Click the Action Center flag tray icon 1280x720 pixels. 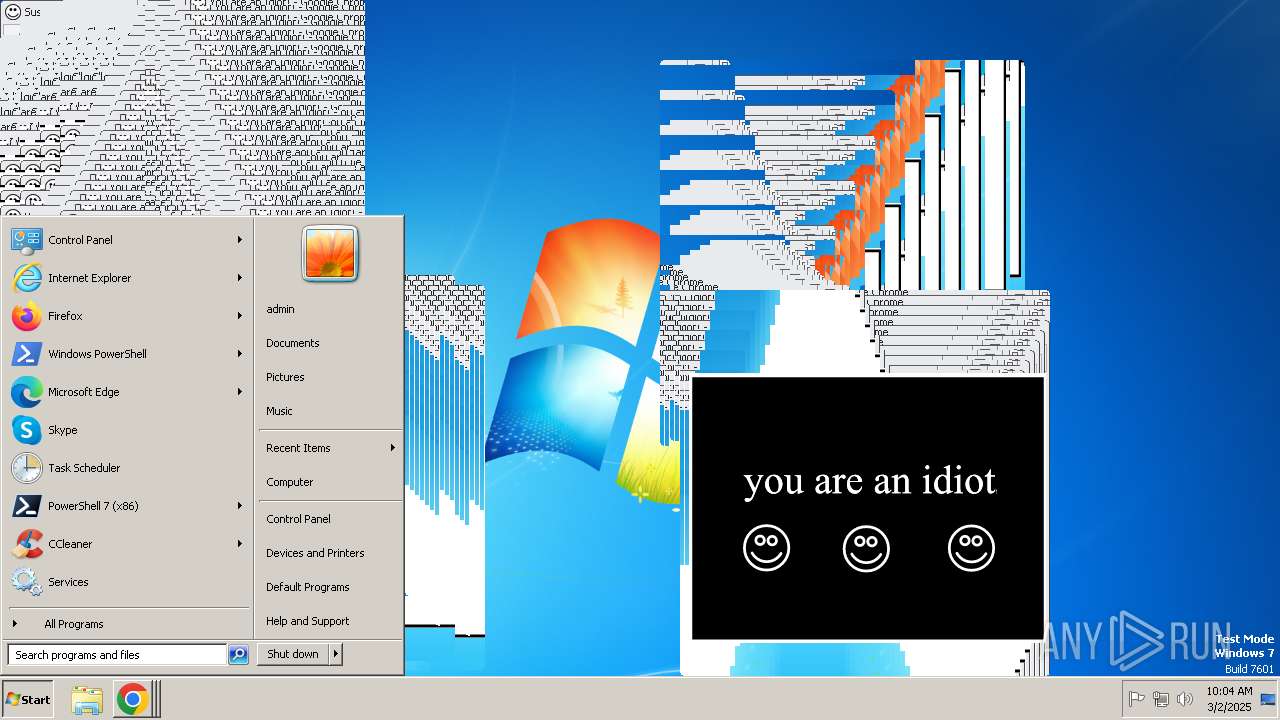click(x=1137, y=699)
